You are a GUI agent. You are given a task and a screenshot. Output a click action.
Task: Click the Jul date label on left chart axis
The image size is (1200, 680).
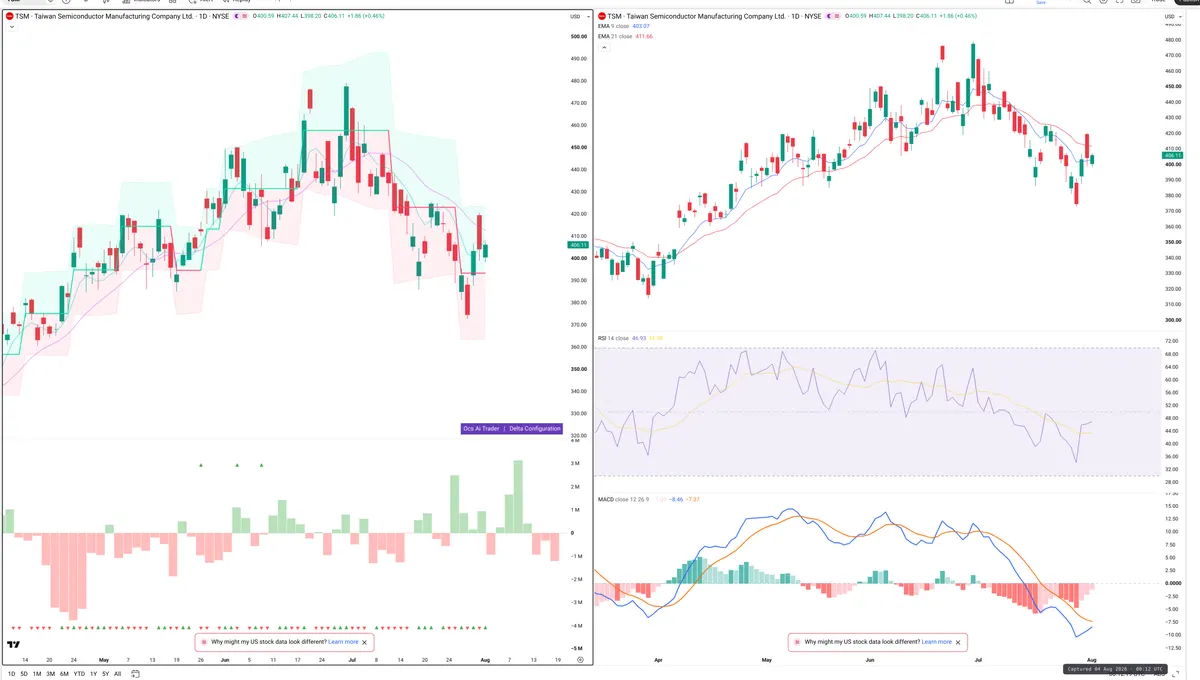(x=351, y=661)
